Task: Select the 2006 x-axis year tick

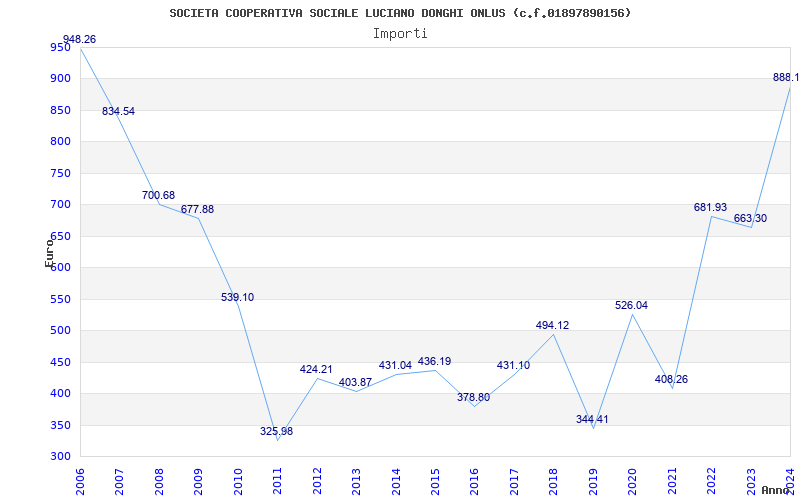Action: pyautogui.click(x=80, y=480)
